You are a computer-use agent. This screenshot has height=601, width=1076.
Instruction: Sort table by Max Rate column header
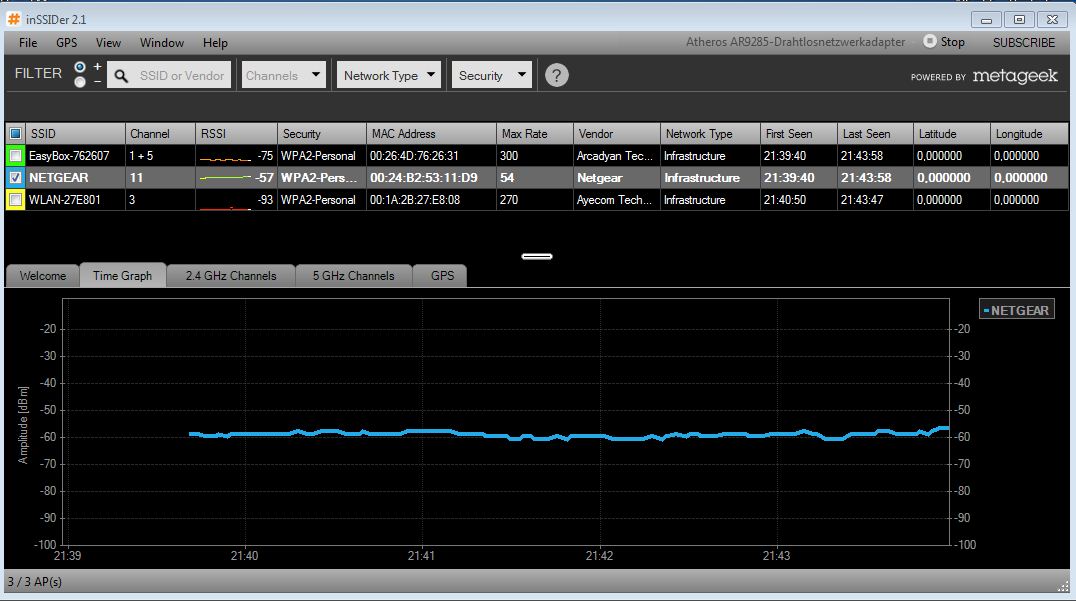pos(535,134)
